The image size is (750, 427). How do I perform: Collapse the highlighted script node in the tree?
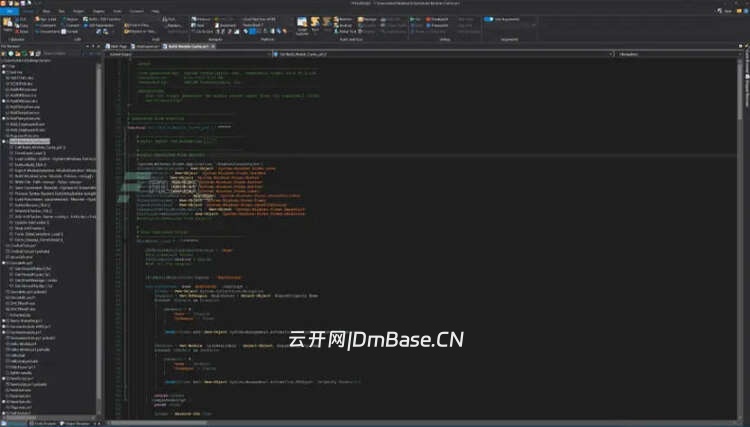click(4, 141)
